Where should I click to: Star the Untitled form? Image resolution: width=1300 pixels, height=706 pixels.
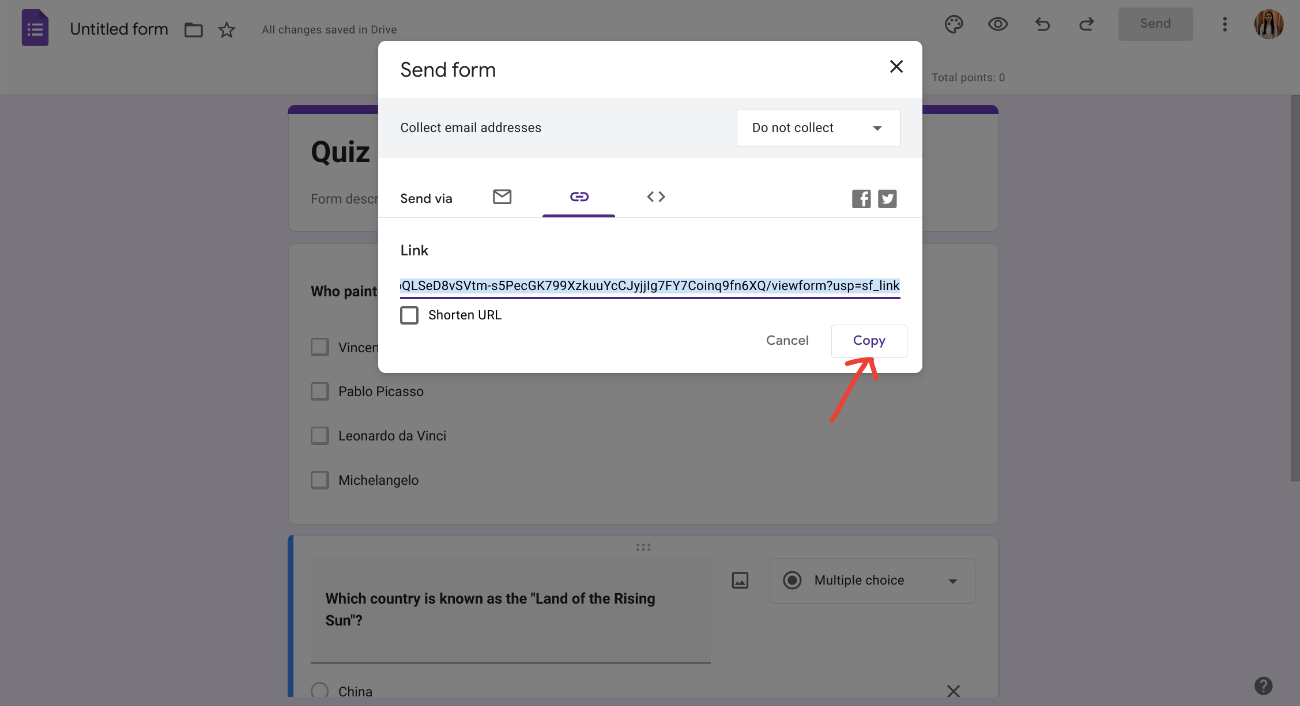pos(227,30)
